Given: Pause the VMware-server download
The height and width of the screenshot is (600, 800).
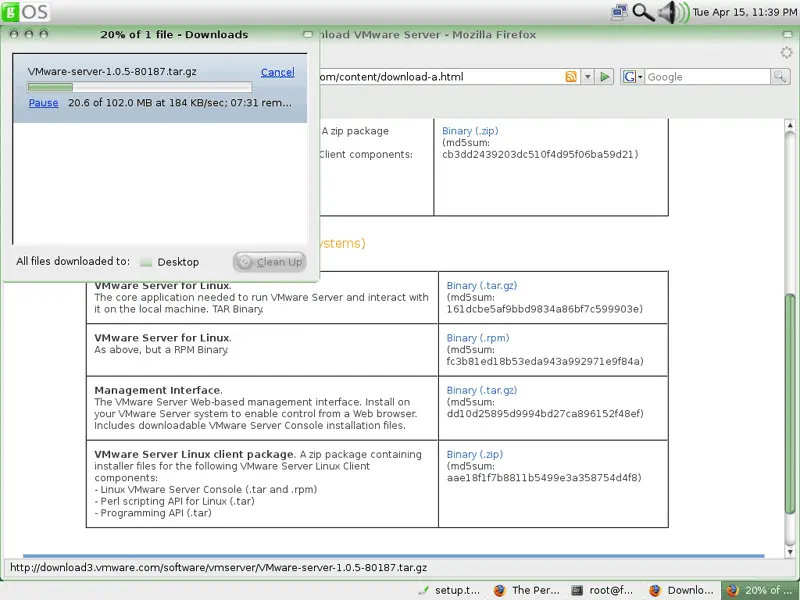Looking at the screenshot, I should pyautogui.click(x=43, y=103).
